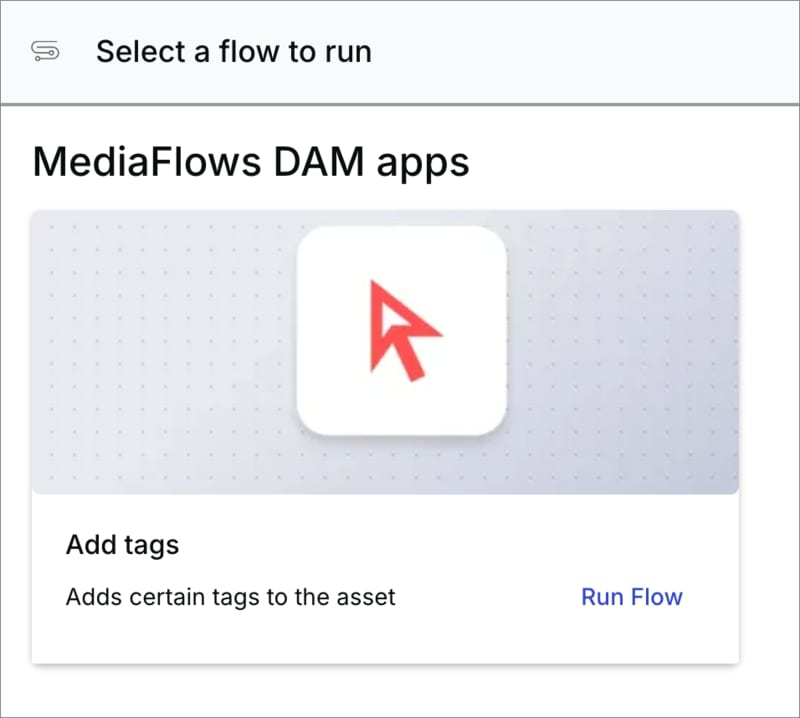800x718 pixels.
Task: Click the word 'asset' in the card description
Action: (x=366, y=597)
